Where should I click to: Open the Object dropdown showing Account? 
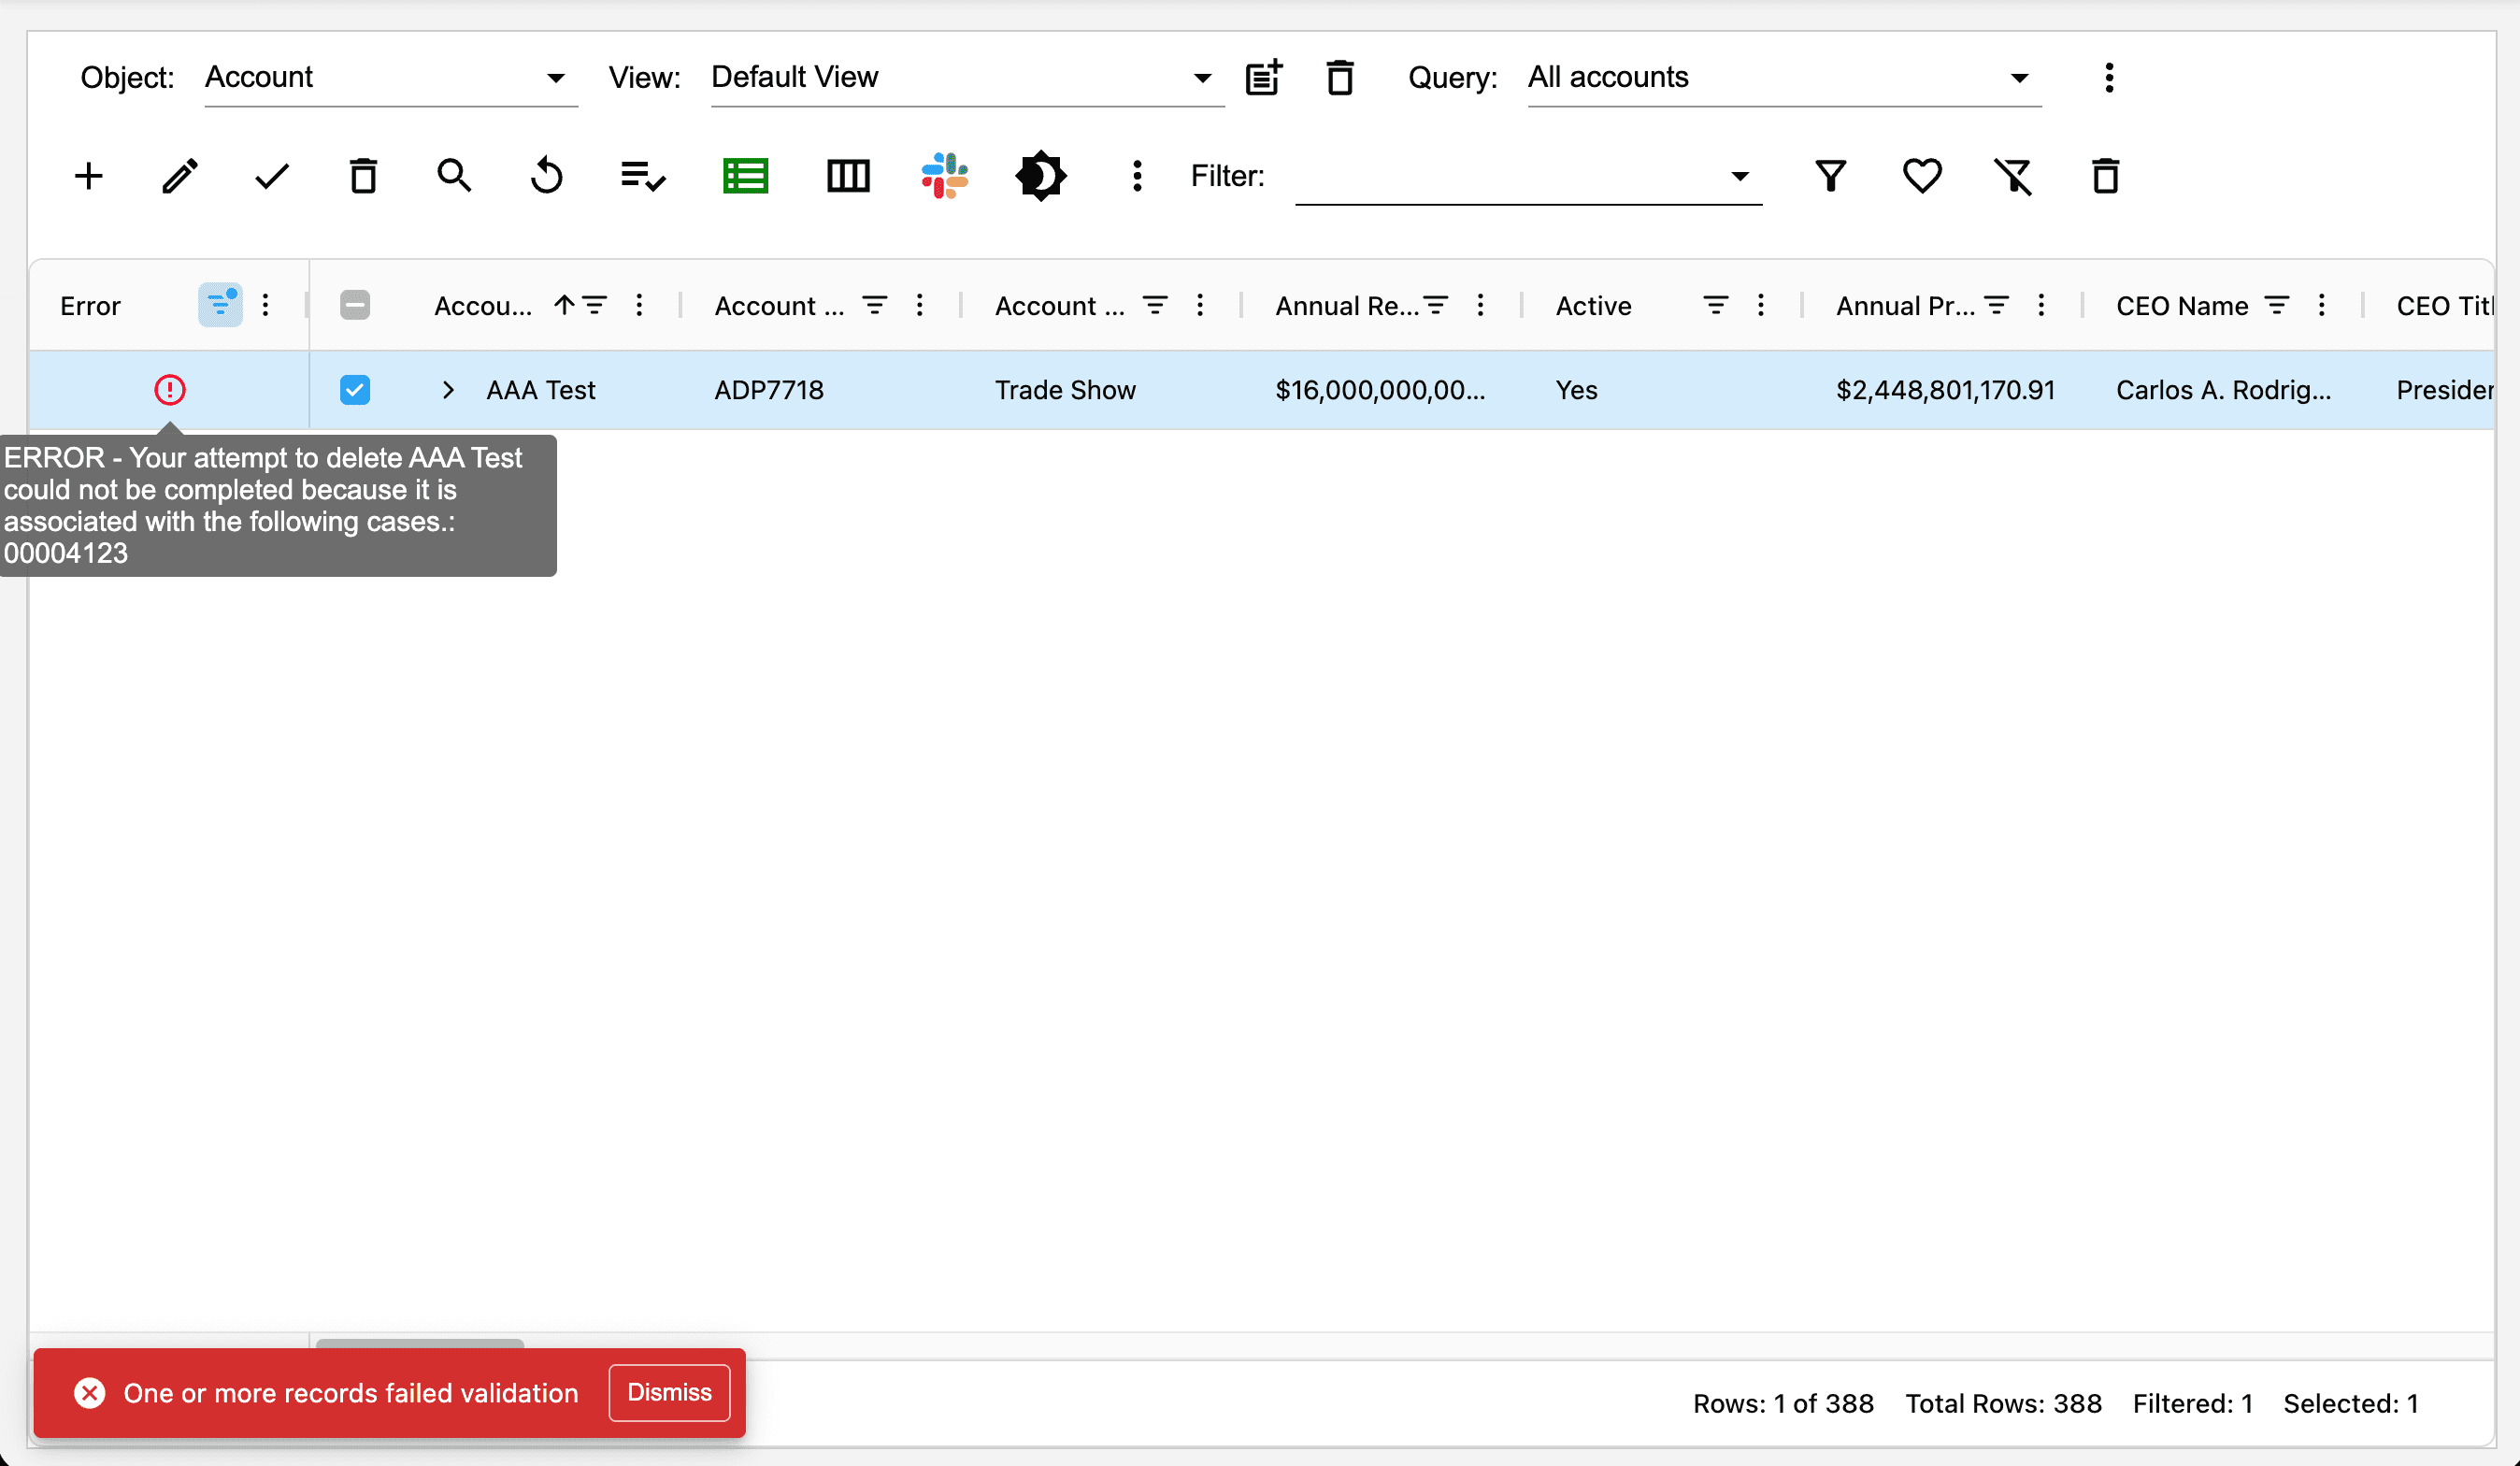[x=390, y=78]
